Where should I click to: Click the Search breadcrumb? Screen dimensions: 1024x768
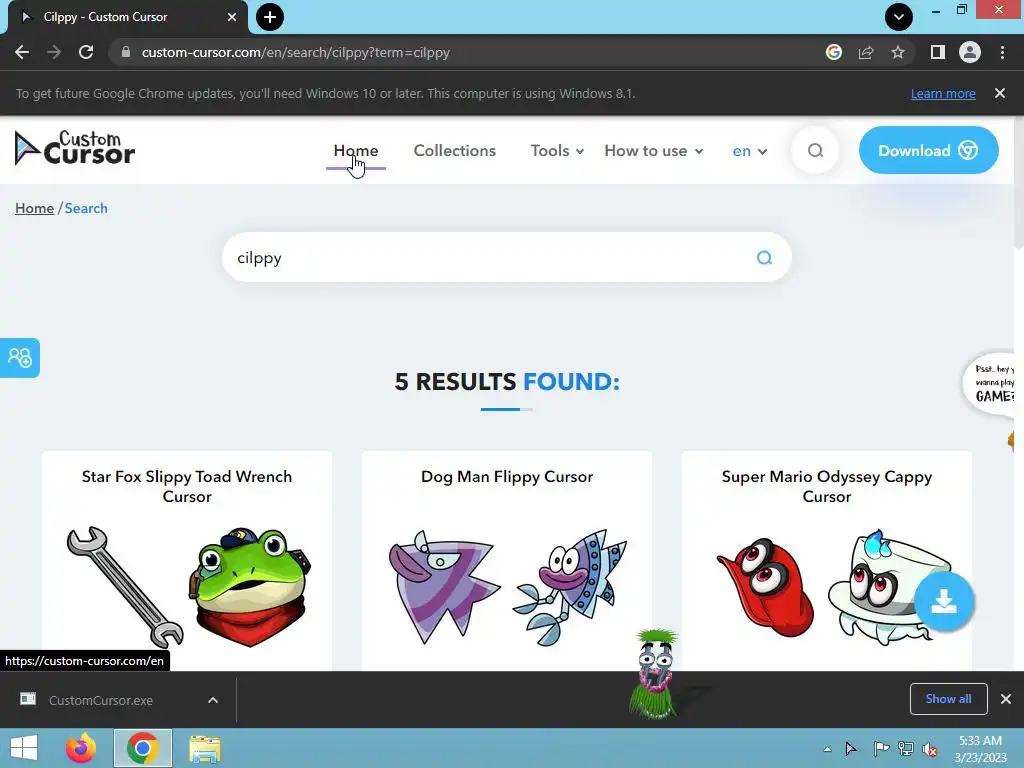coord(86,208)
